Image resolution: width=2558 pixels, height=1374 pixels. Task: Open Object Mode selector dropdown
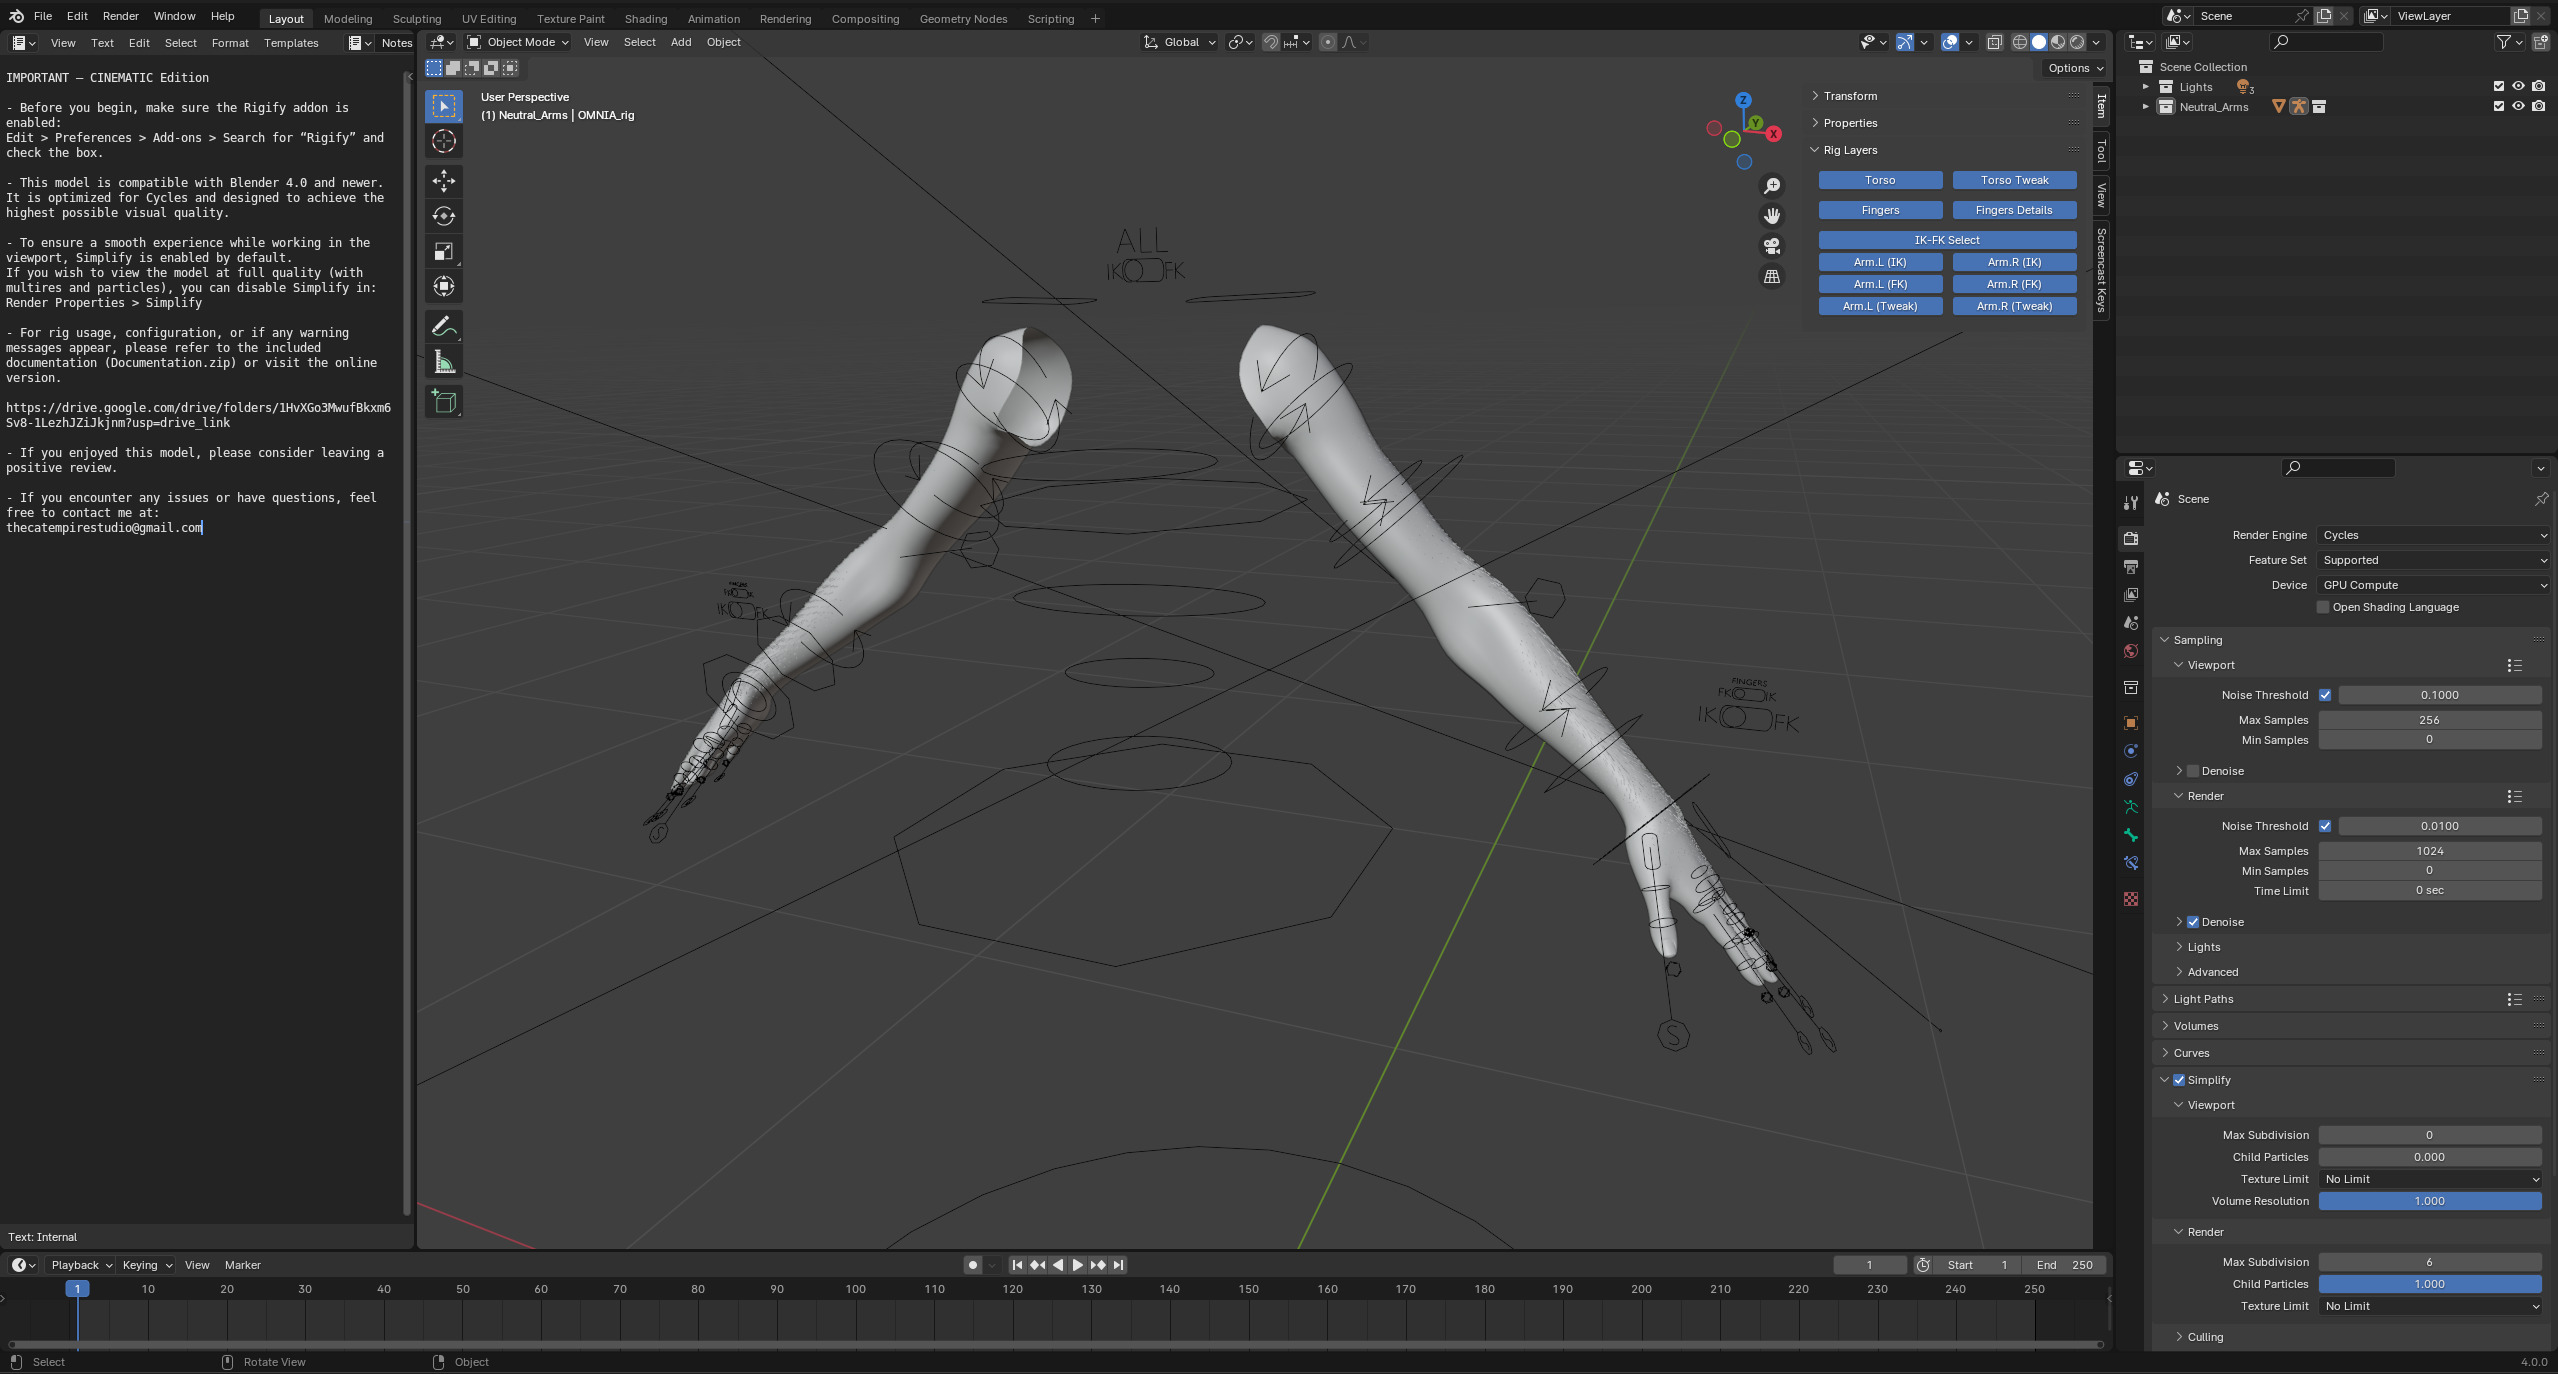point(518,42)
